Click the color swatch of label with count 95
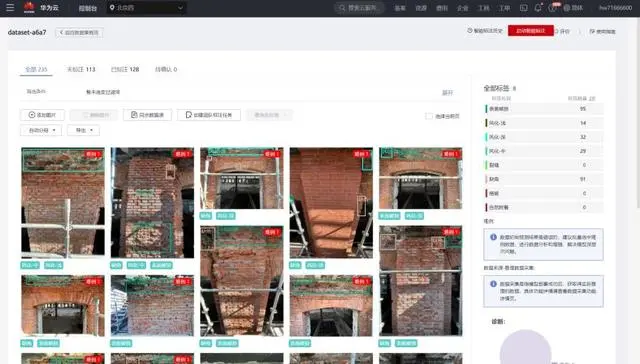Image resolution: width=640 pixels, height=364 pixels. click(x=486, y=109)
